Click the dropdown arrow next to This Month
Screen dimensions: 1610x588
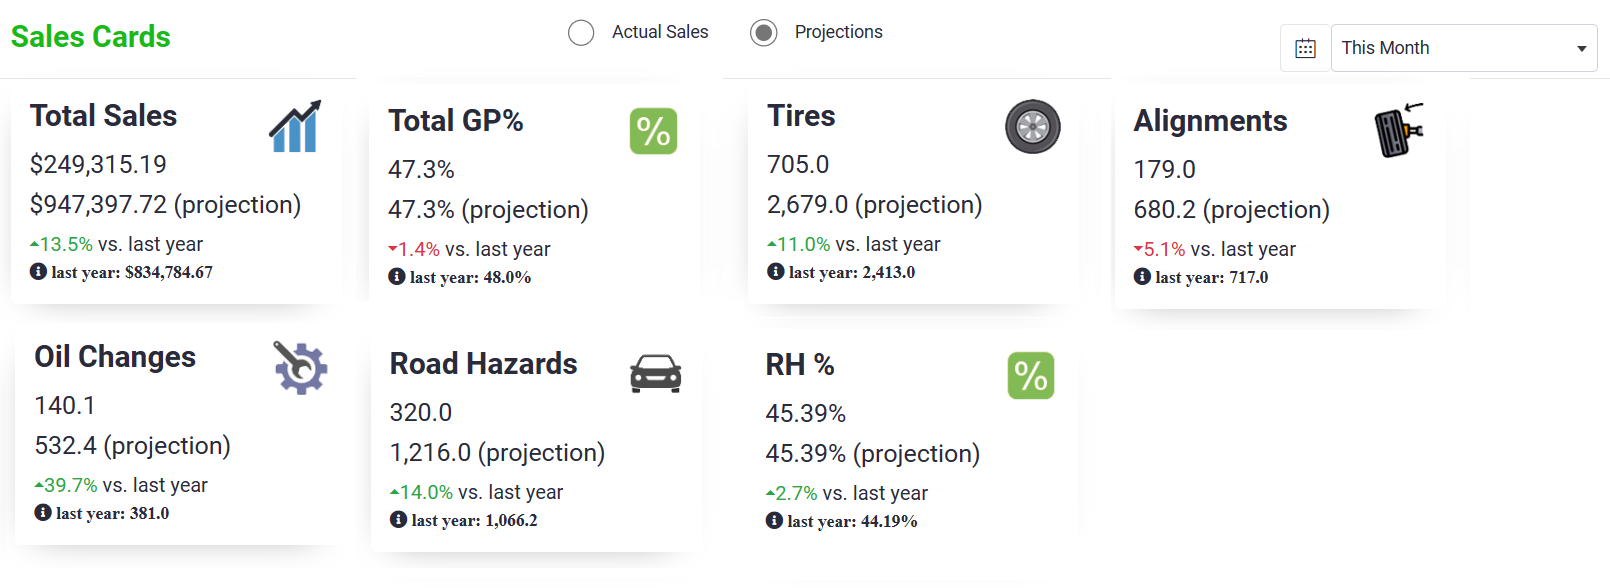[1581, 49]
